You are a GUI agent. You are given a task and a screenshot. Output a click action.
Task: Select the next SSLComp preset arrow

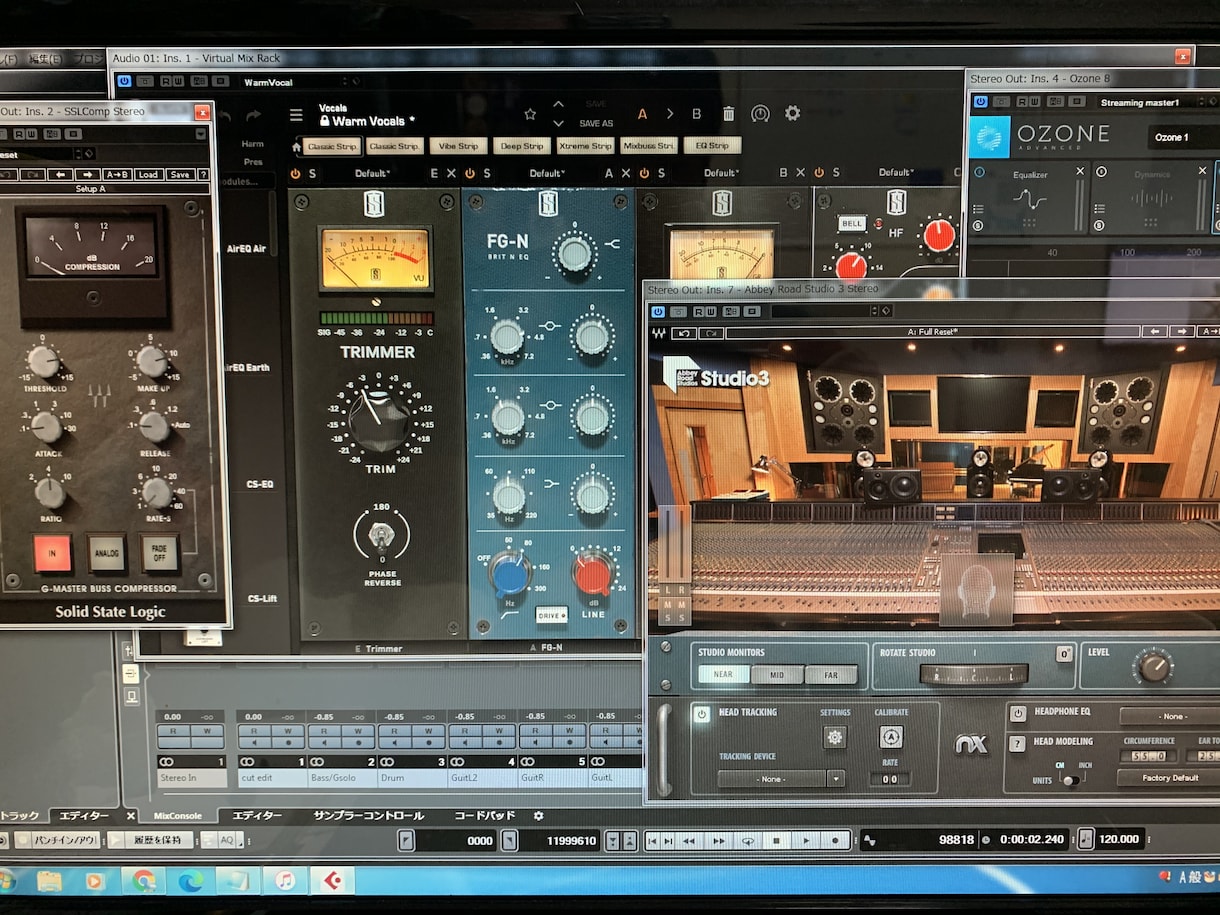tap(88, 174)
